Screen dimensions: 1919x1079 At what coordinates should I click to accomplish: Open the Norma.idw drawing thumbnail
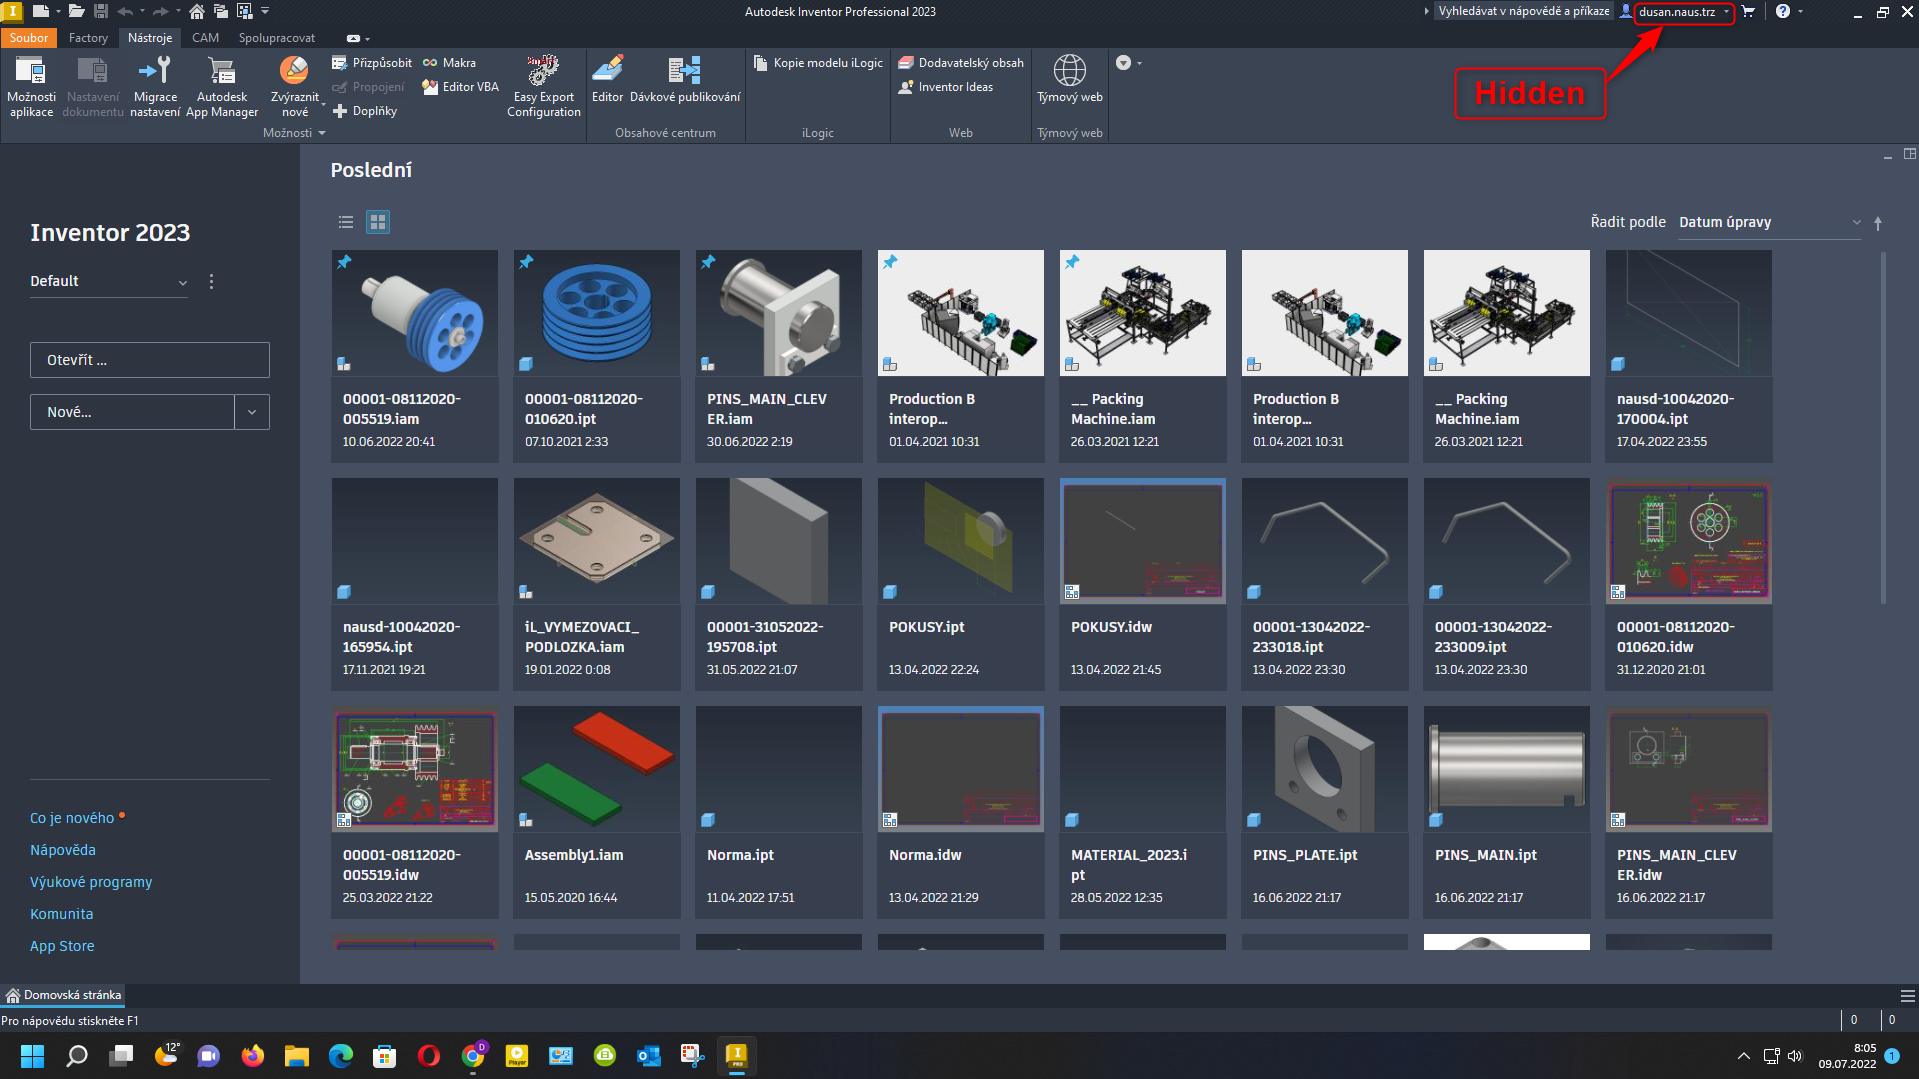[x=959, y=769]
